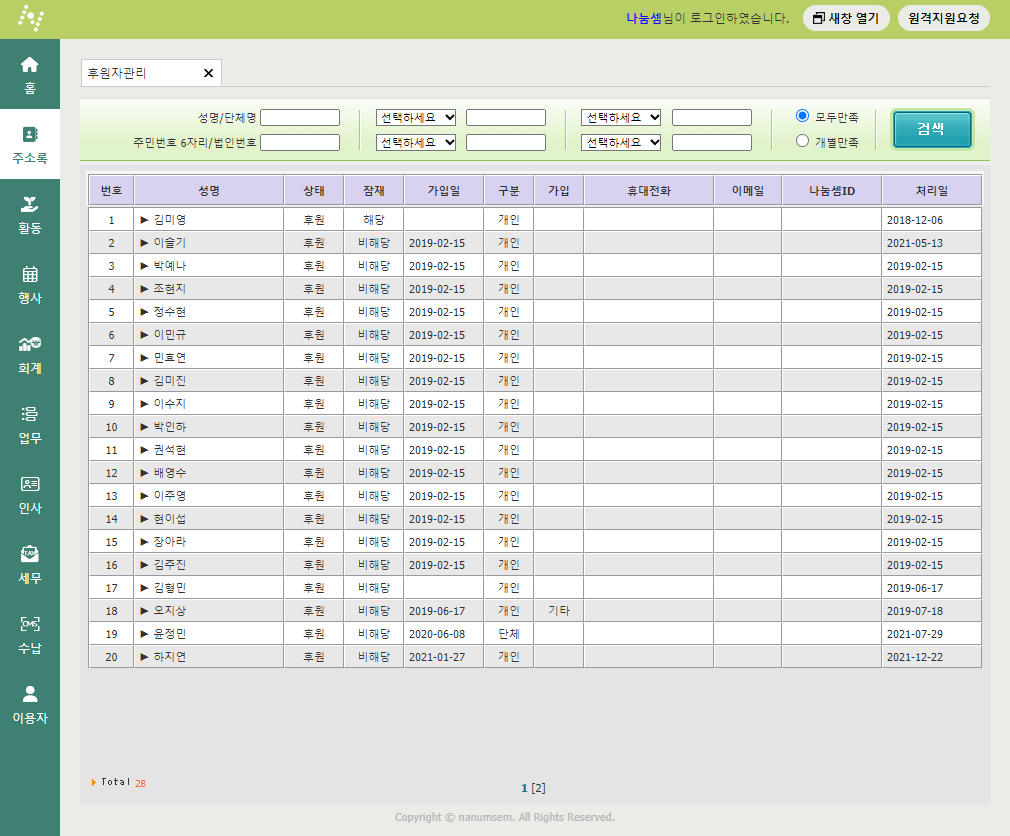Expand the row arrow for 하지연
This screenshot has height=836, width=1010.
point(144,657)
